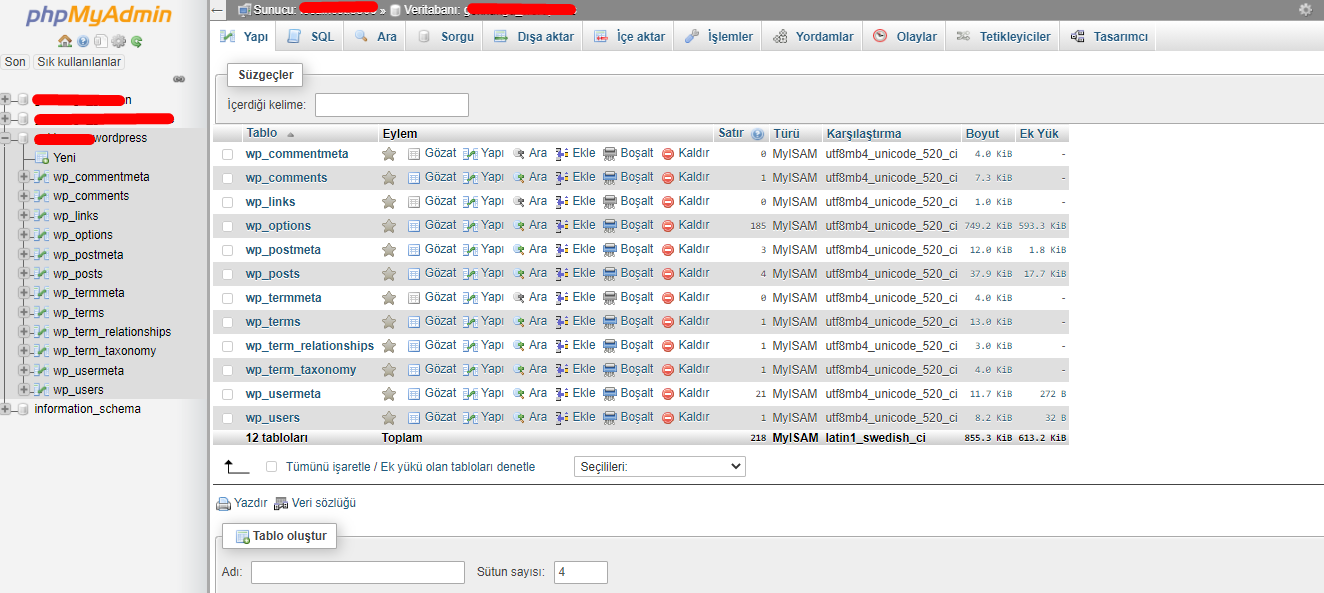Viewport: 1324px width, 593px height.
Task: Open the İşlemler tab
Action: 719,37
